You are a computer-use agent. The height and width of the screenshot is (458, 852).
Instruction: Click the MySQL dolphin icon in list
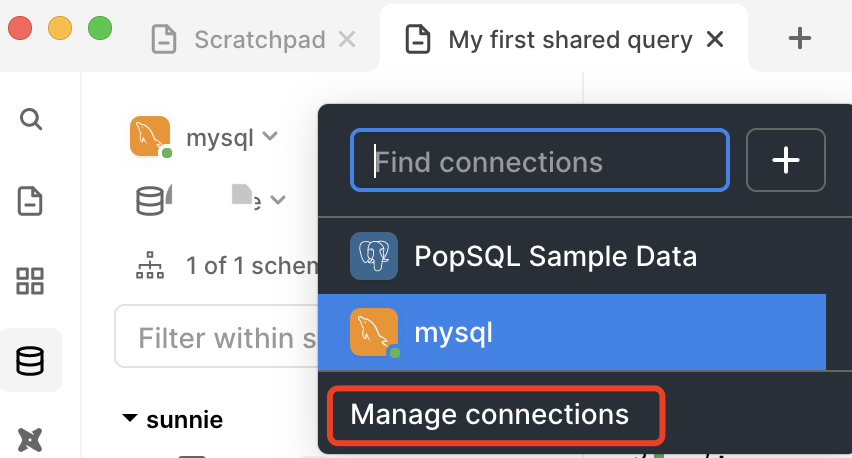tap(374, 332)
